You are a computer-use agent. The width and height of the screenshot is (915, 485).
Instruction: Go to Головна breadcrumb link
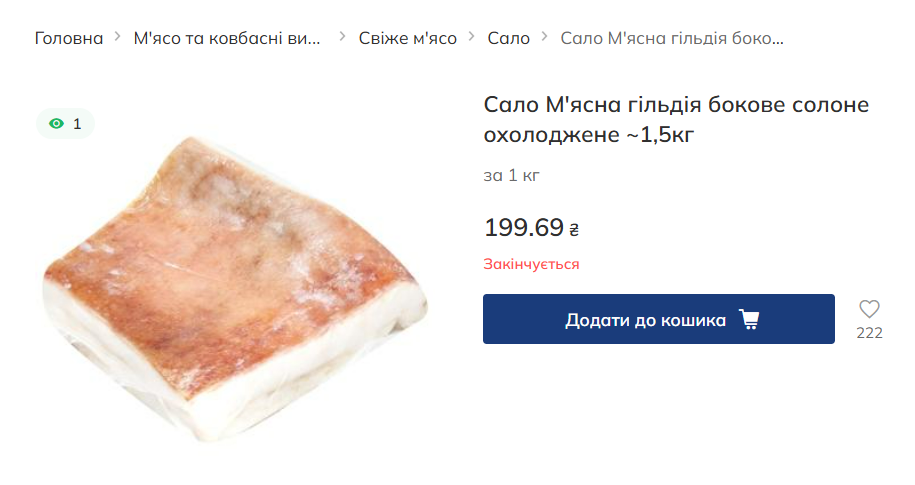click(69, 38)
